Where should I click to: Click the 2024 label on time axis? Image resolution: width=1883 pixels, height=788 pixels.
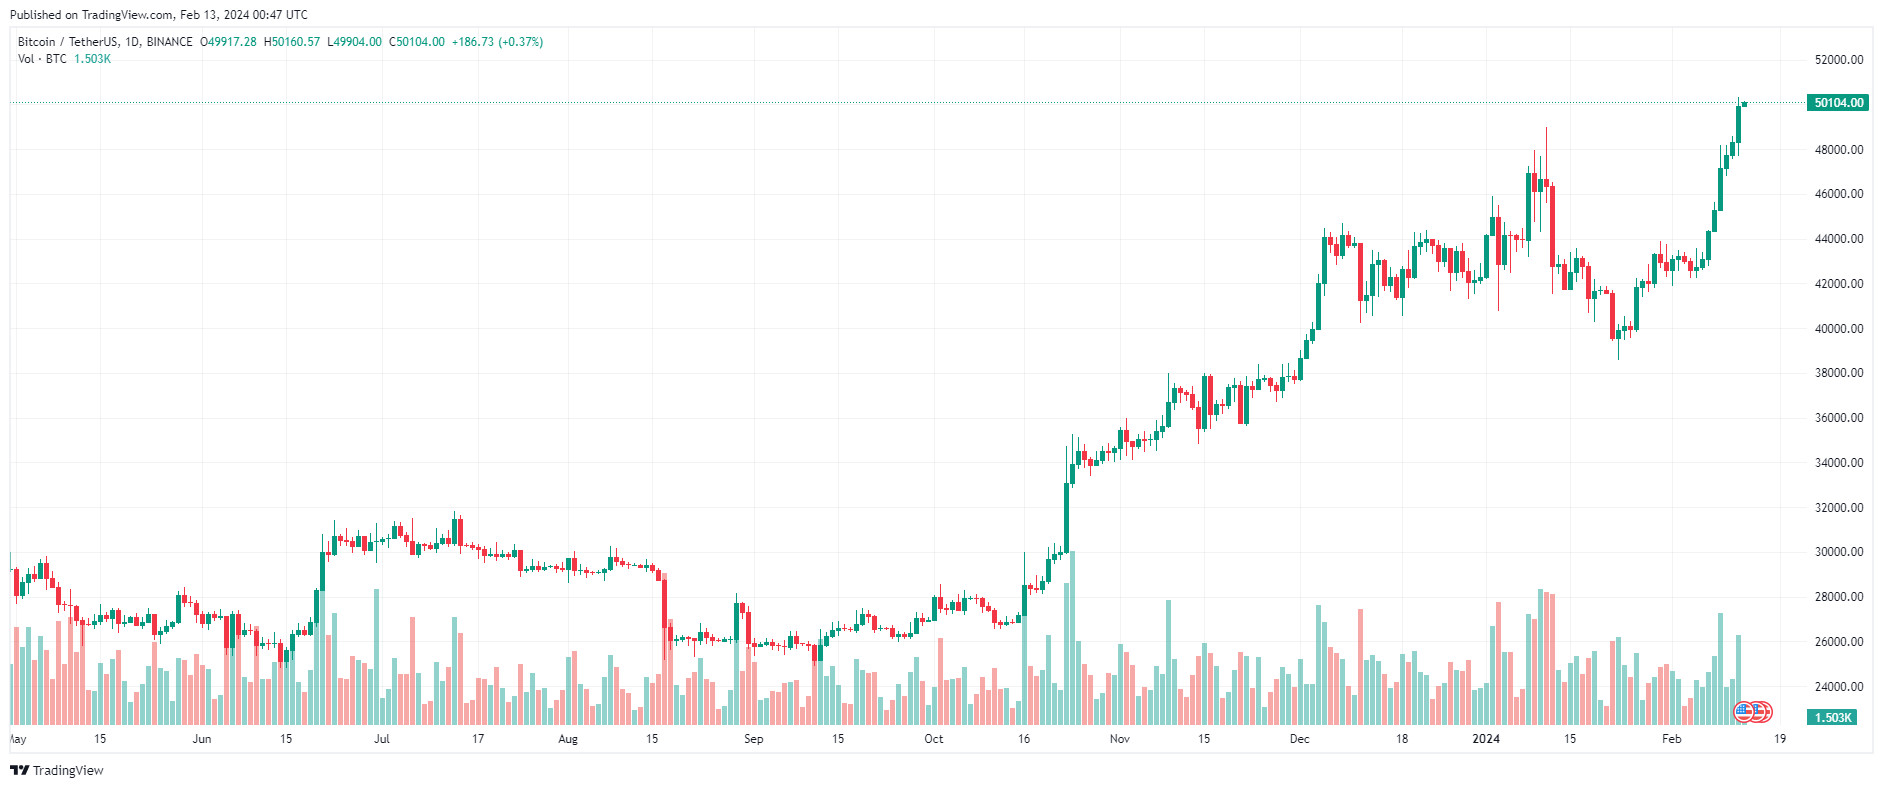coord(1486,739)
